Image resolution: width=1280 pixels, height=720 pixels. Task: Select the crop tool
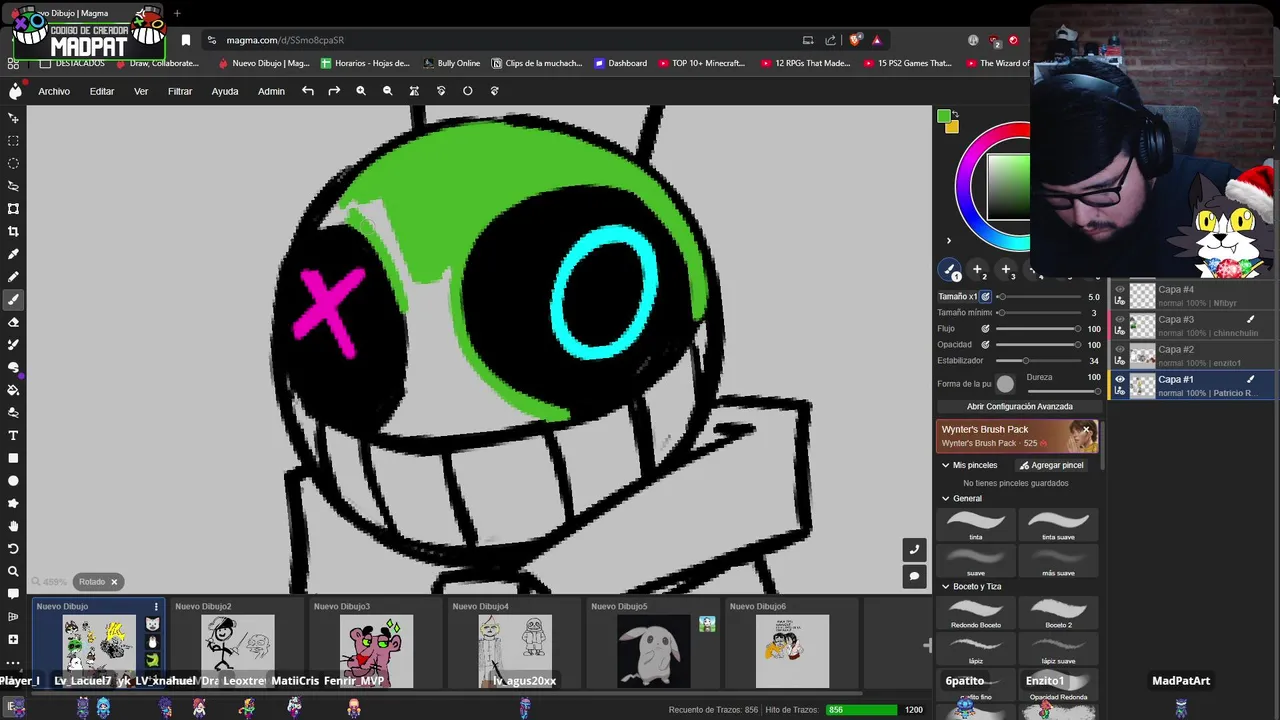(13, 231)
